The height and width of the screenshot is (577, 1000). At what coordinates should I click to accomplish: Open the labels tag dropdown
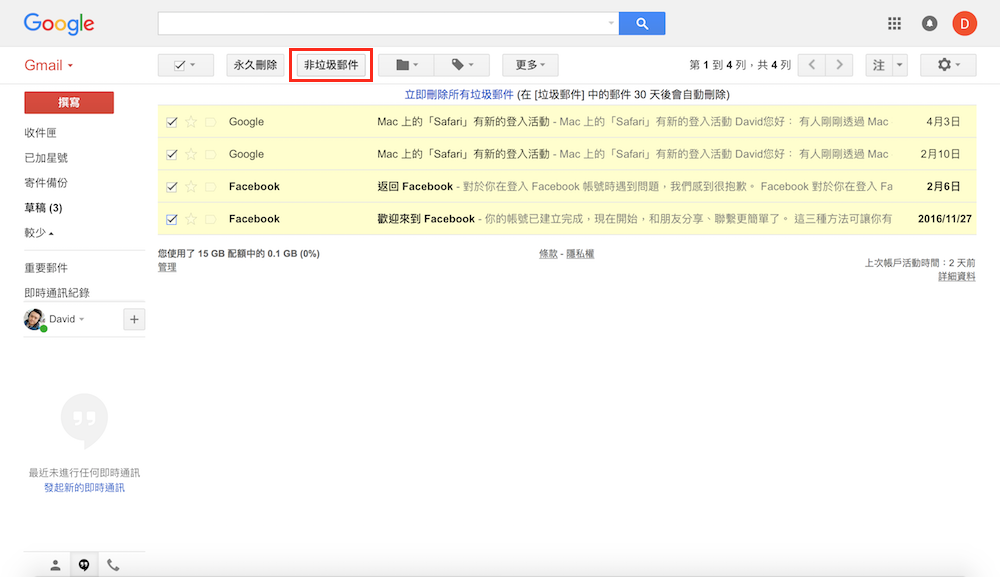(463, 65)
